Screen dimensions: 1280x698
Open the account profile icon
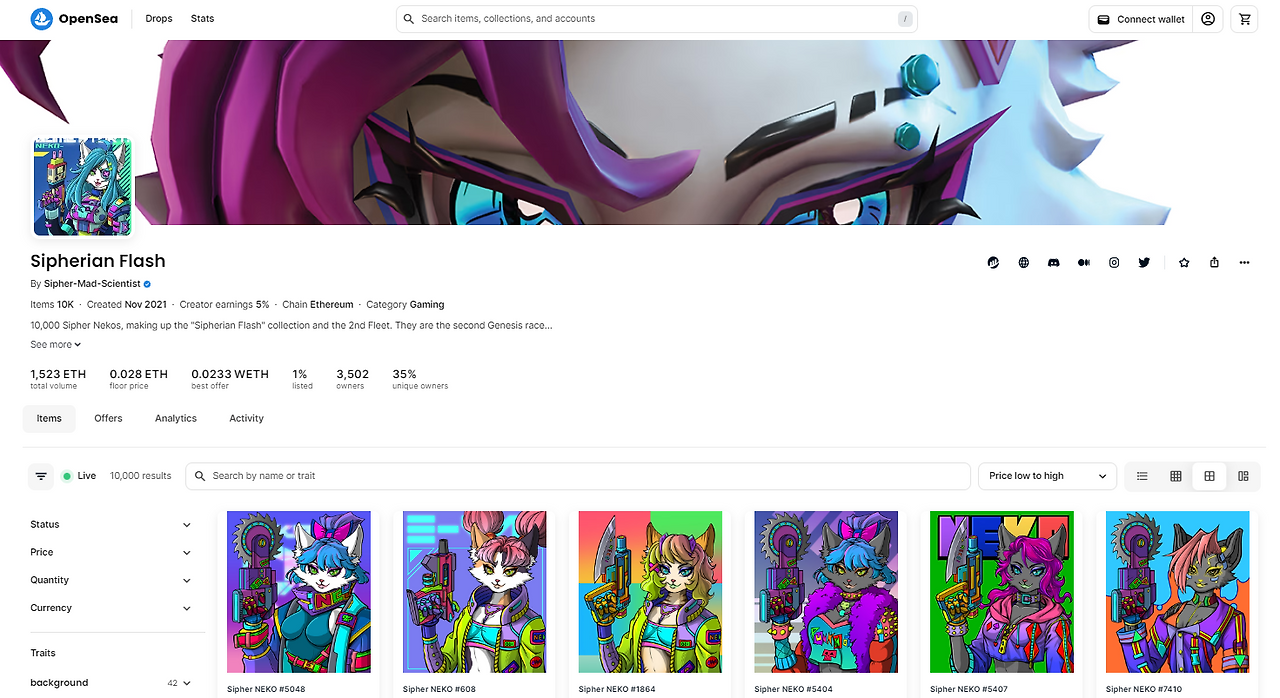[1208, 19]
